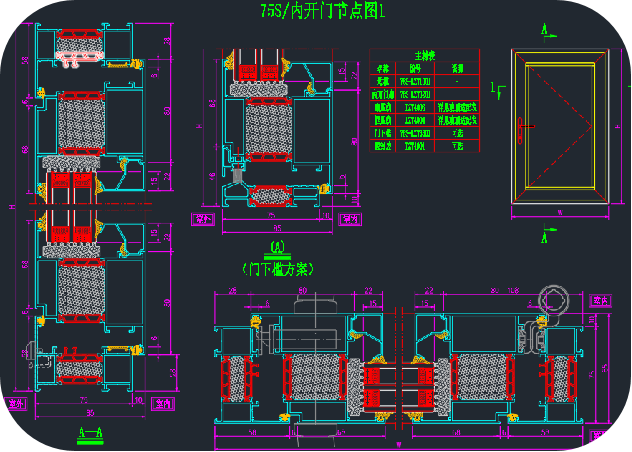The height and width of the screenshot is (452, 632).
Task: Select the grey threshold block in middle detail
Action: (x=236, y=174)
